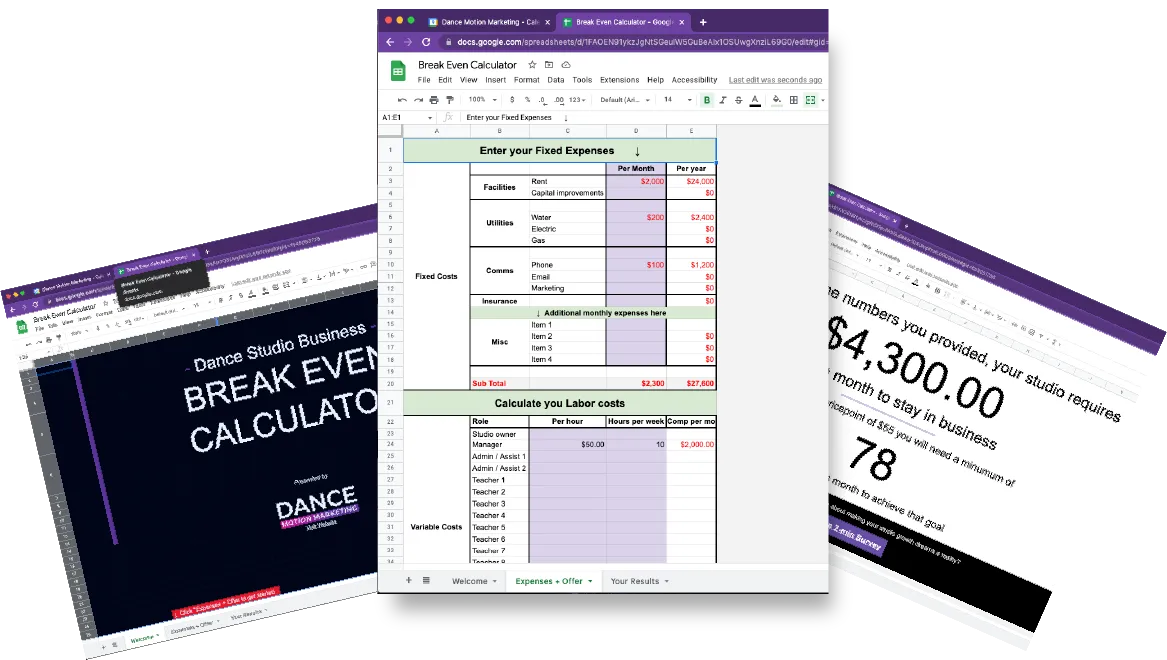This screenshot has width=1167, height=660.
Task: Star the Break Even Calculator document
Action: pyautogui.click(x=532, y=65)
